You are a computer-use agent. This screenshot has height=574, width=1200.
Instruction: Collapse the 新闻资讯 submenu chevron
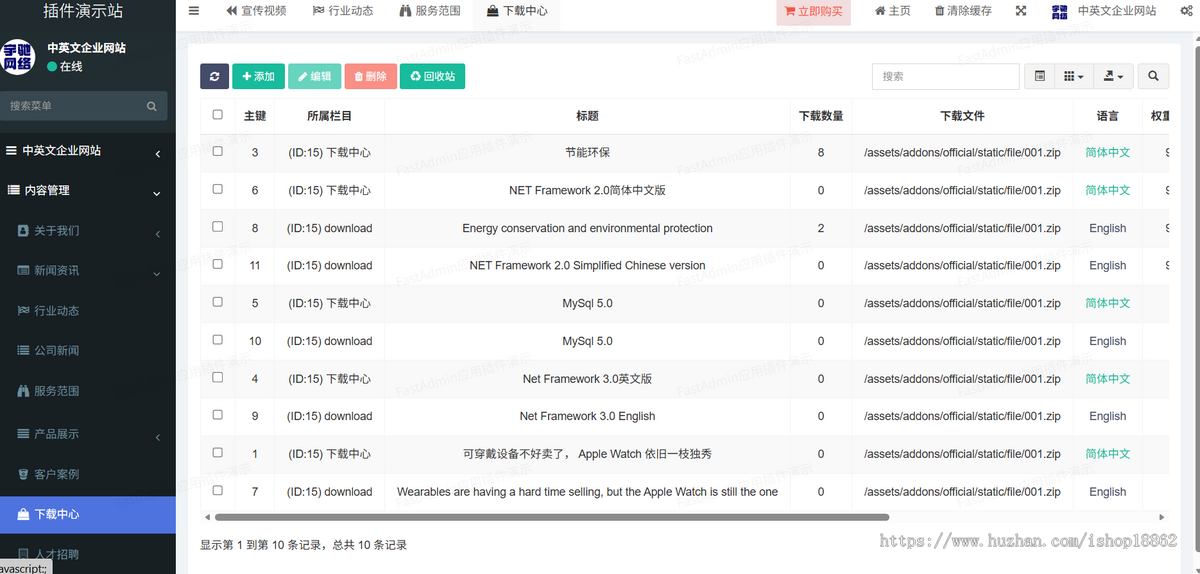(158, 274)
